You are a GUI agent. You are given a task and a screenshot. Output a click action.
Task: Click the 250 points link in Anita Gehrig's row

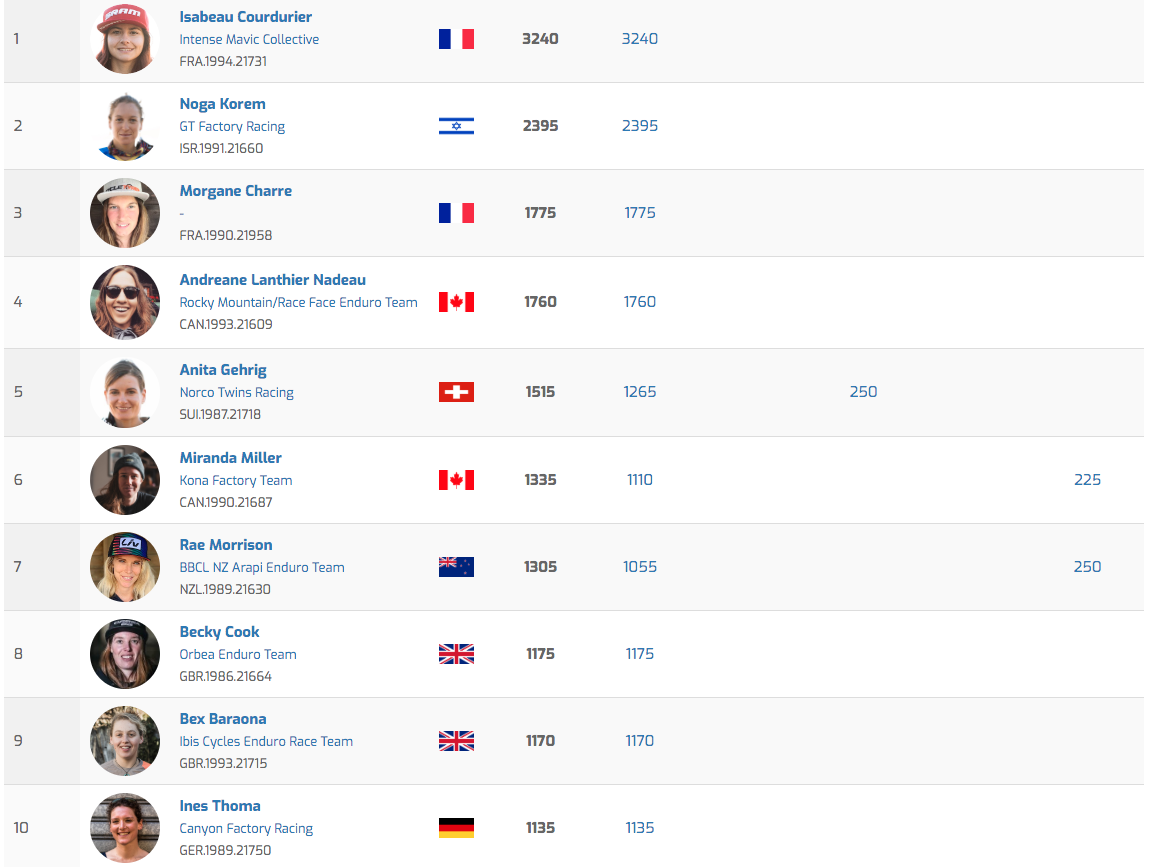(x=863, y=392)
